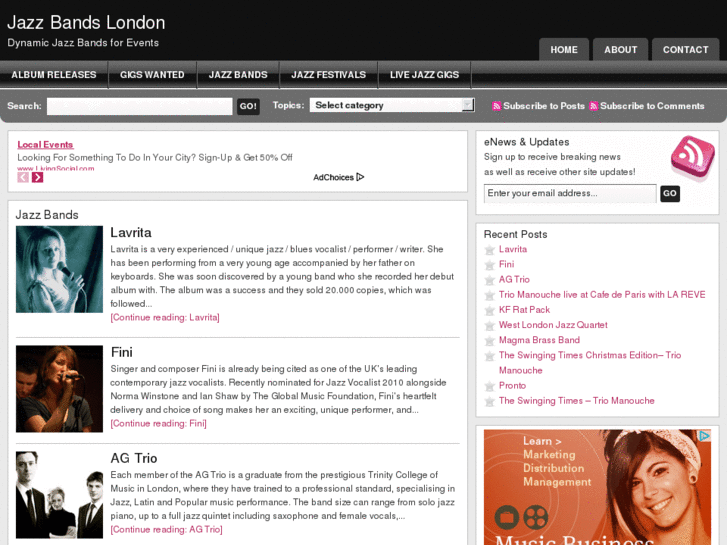This screenshot has height=545, width=727.
Task: Go to JAZZ BANDS menu
Action: pos(238,75)
